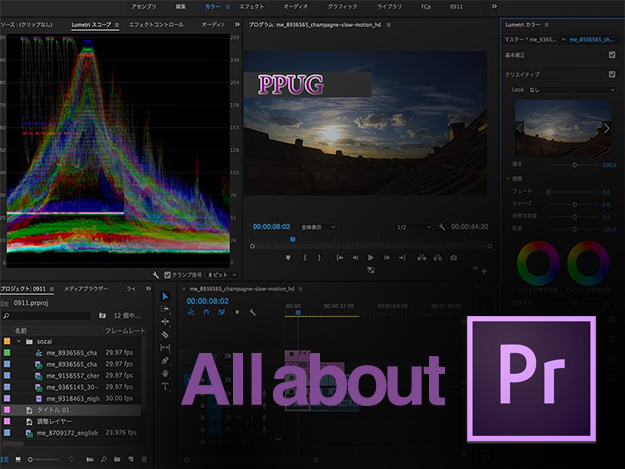Click the 強さ intensity slider

[x=574, y=164]
